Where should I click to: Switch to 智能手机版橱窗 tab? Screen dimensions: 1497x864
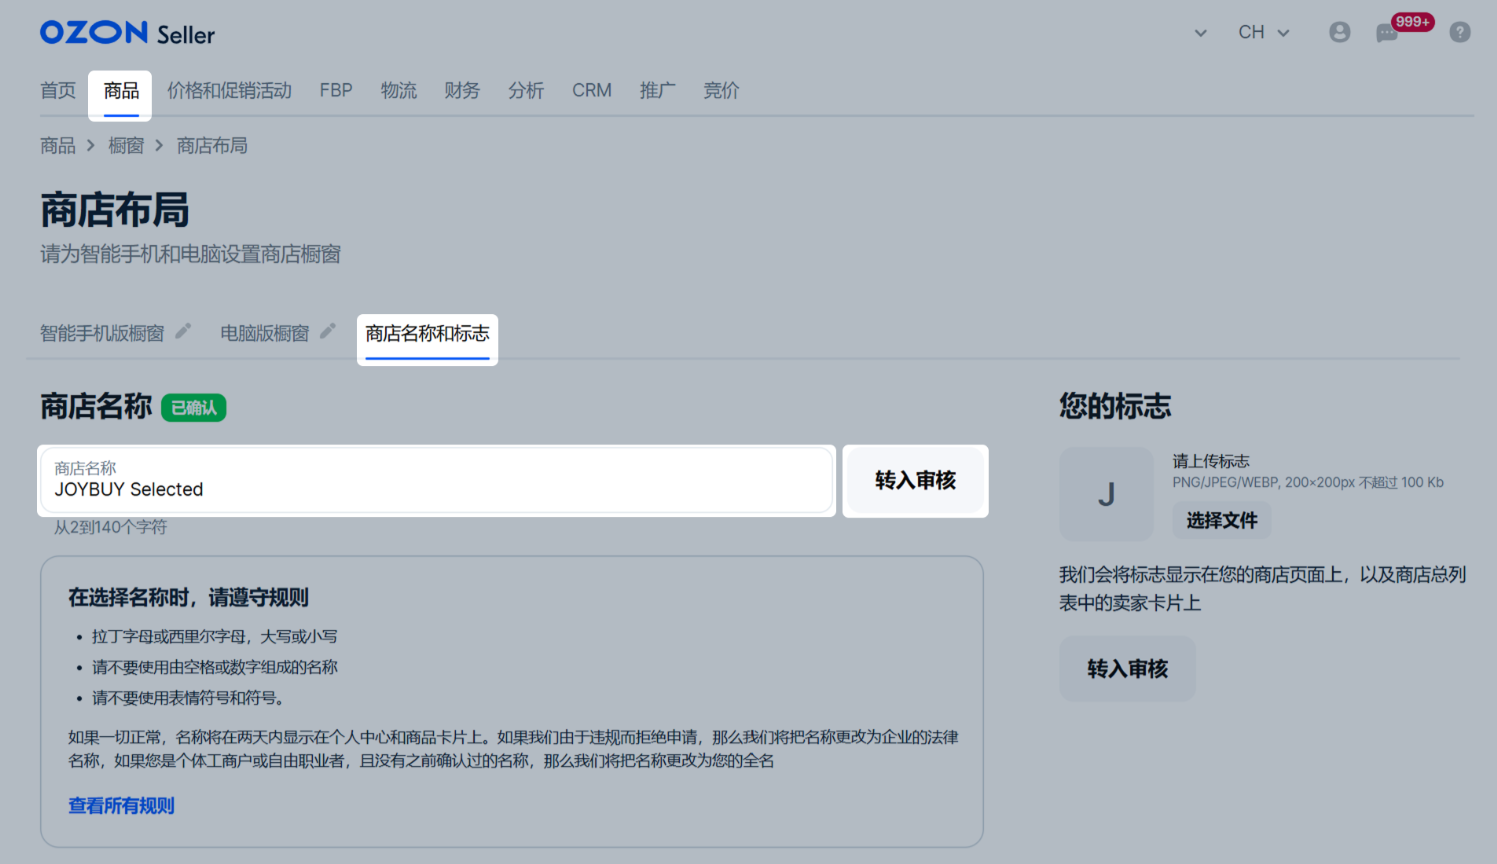(x=102, y=333)
